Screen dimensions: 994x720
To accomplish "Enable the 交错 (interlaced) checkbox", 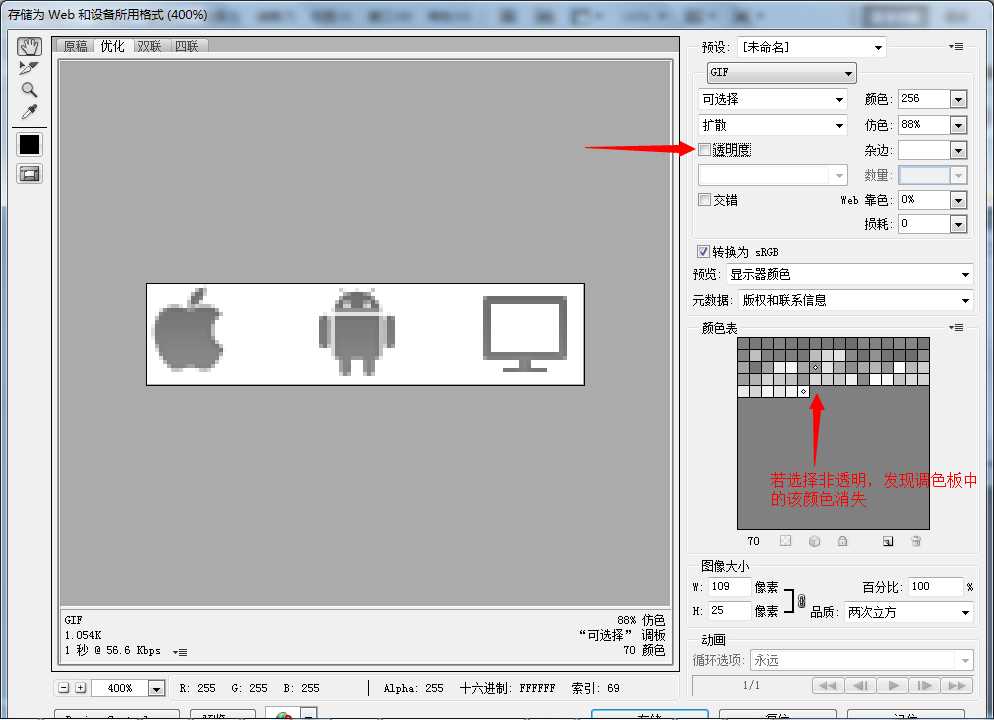I will pyautogui.click(x=704, y=200).
